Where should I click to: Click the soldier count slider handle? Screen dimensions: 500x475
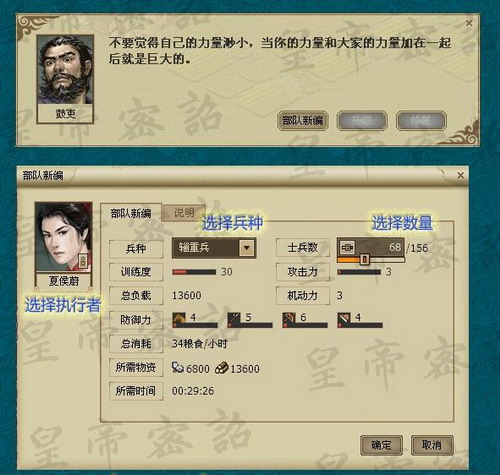point(365,259)
